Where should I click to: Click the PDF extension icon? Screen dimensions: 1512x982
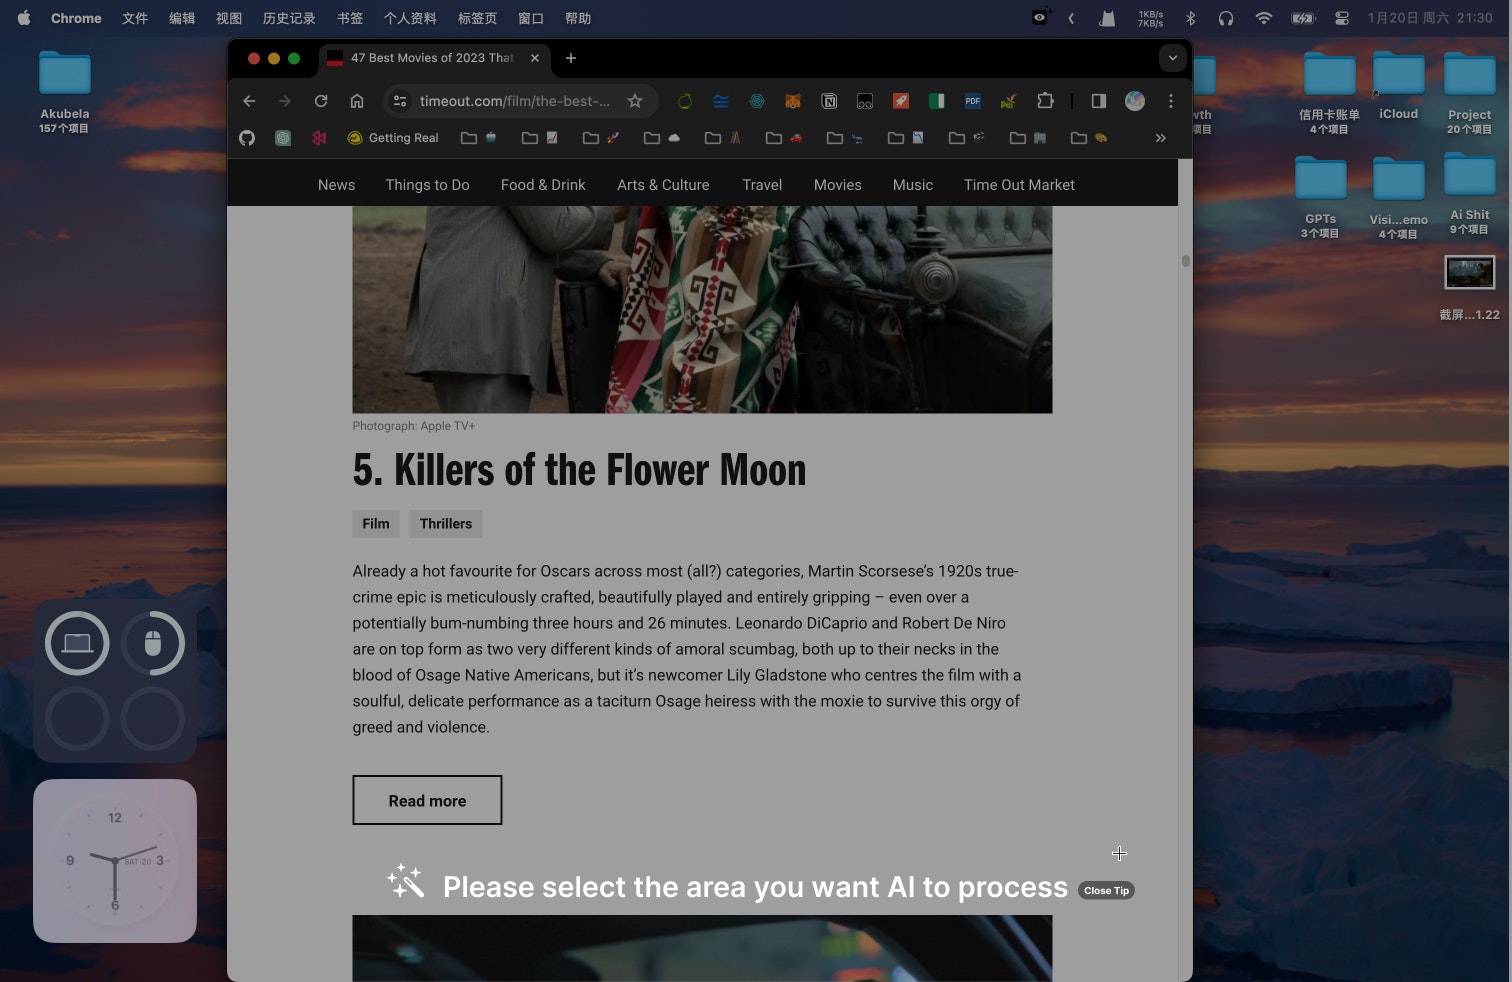click(972, 101)
